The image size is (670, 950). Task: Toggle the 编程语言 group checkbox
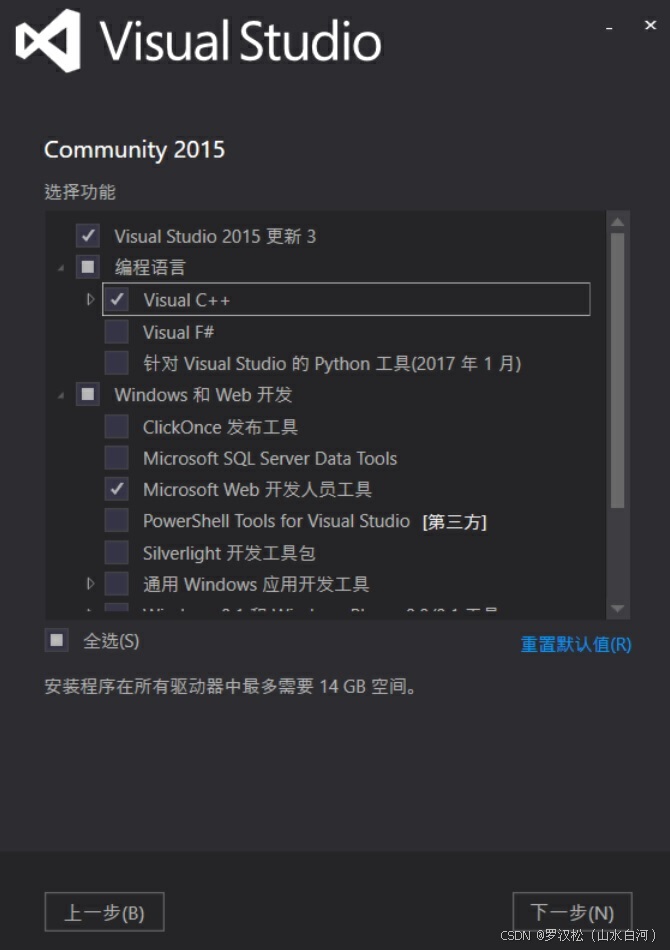point(88,267)
